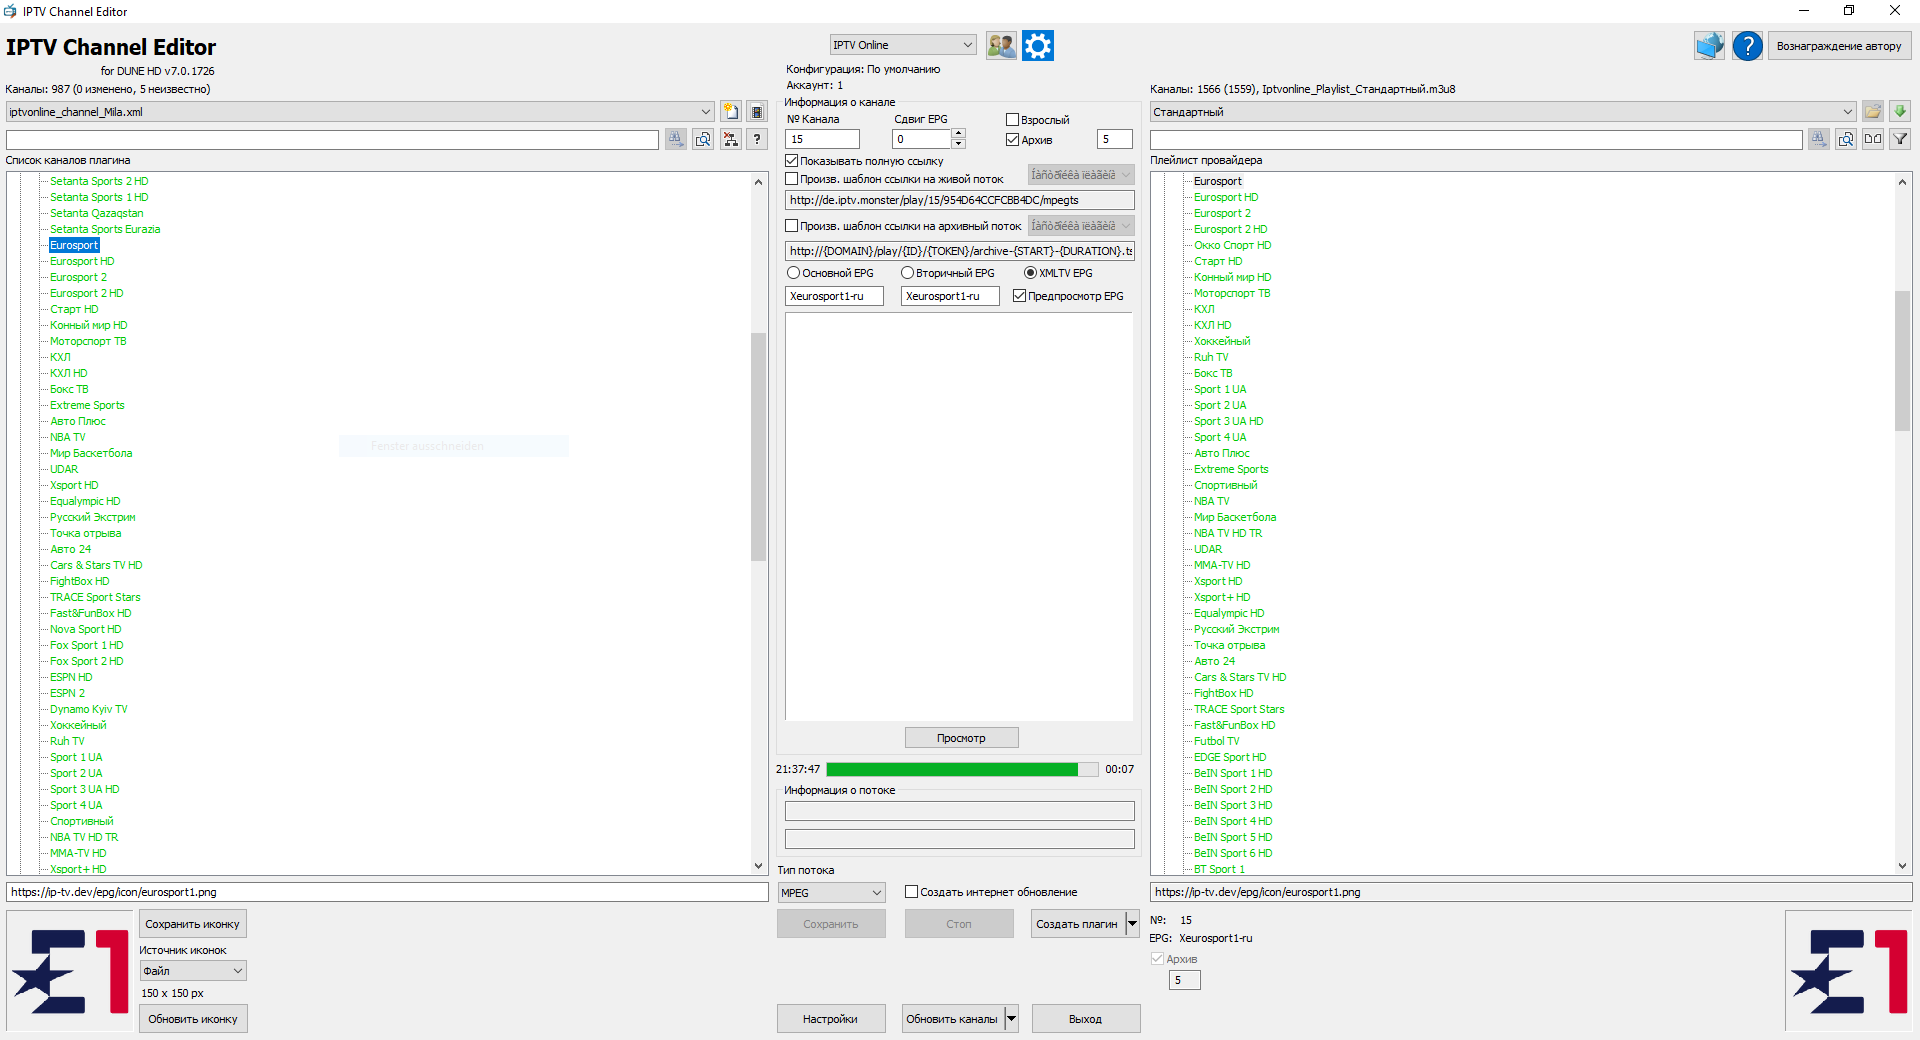Click Вознаграждение автору button
Image resolution: width=1920 pixels, height=1040 pixels.
click(1839, 46)
